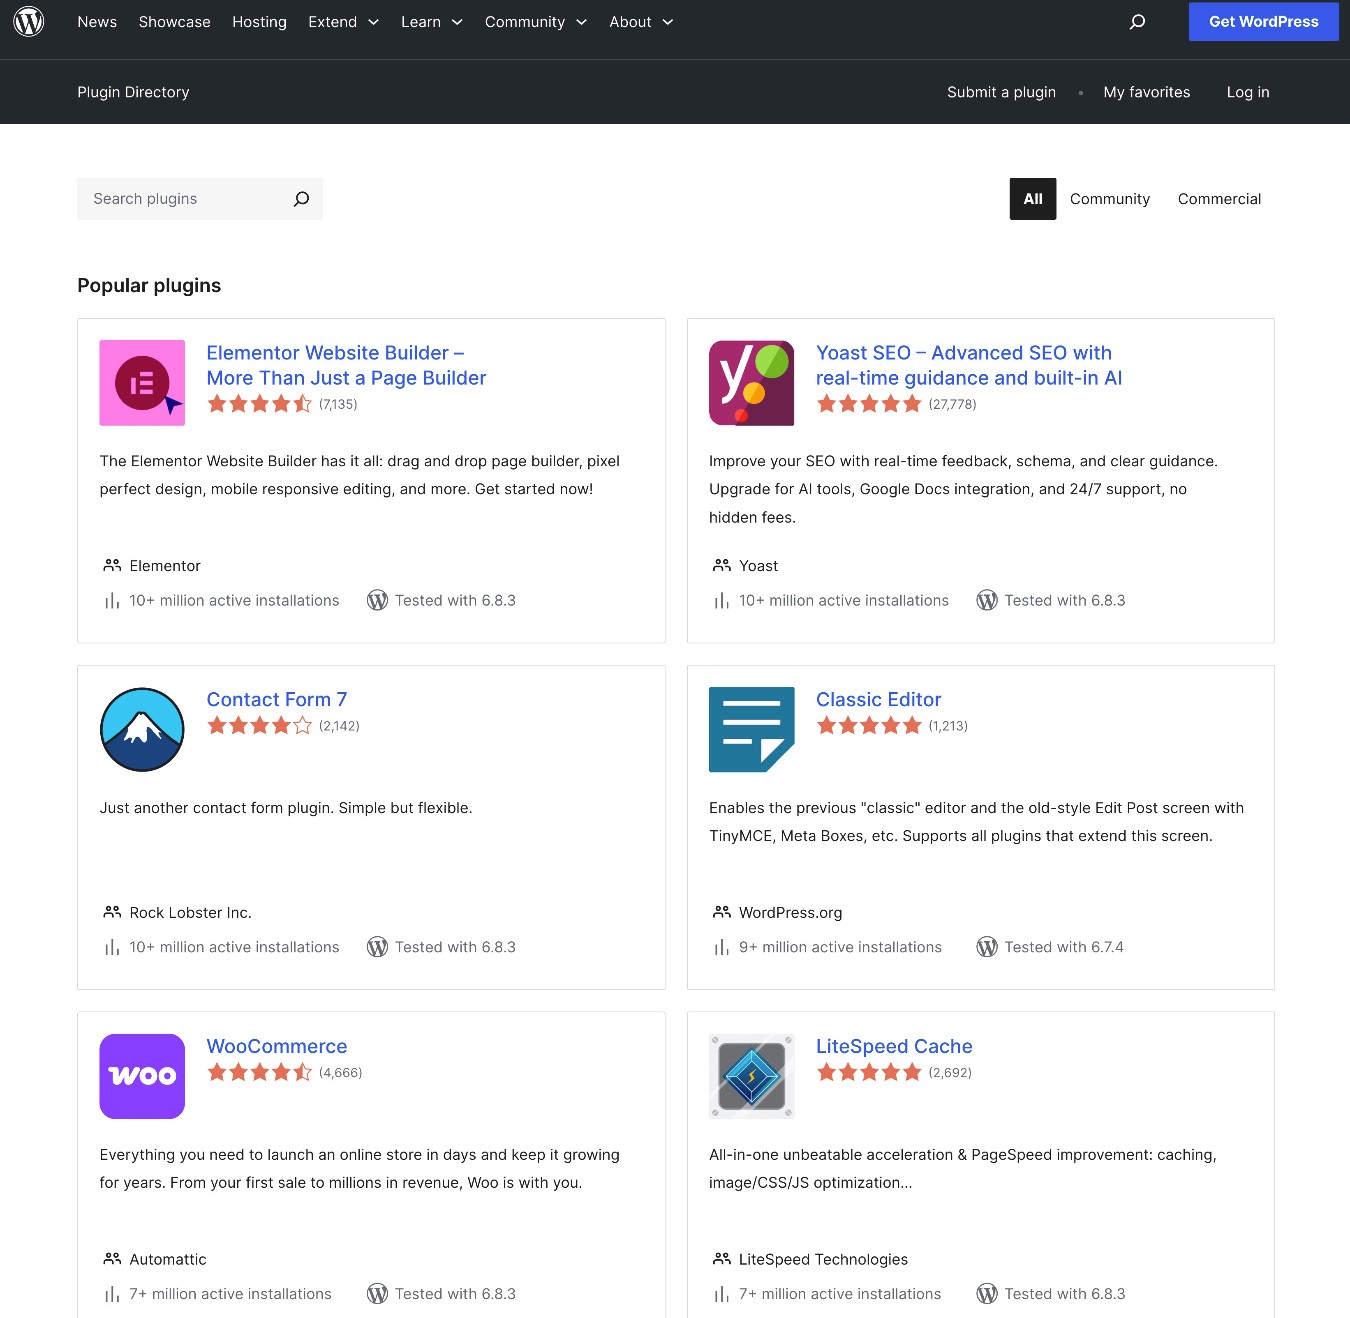Open the News menu item
Image resolution: width=1350 pixels, height=1318 pixels.
tap(96, 21)
